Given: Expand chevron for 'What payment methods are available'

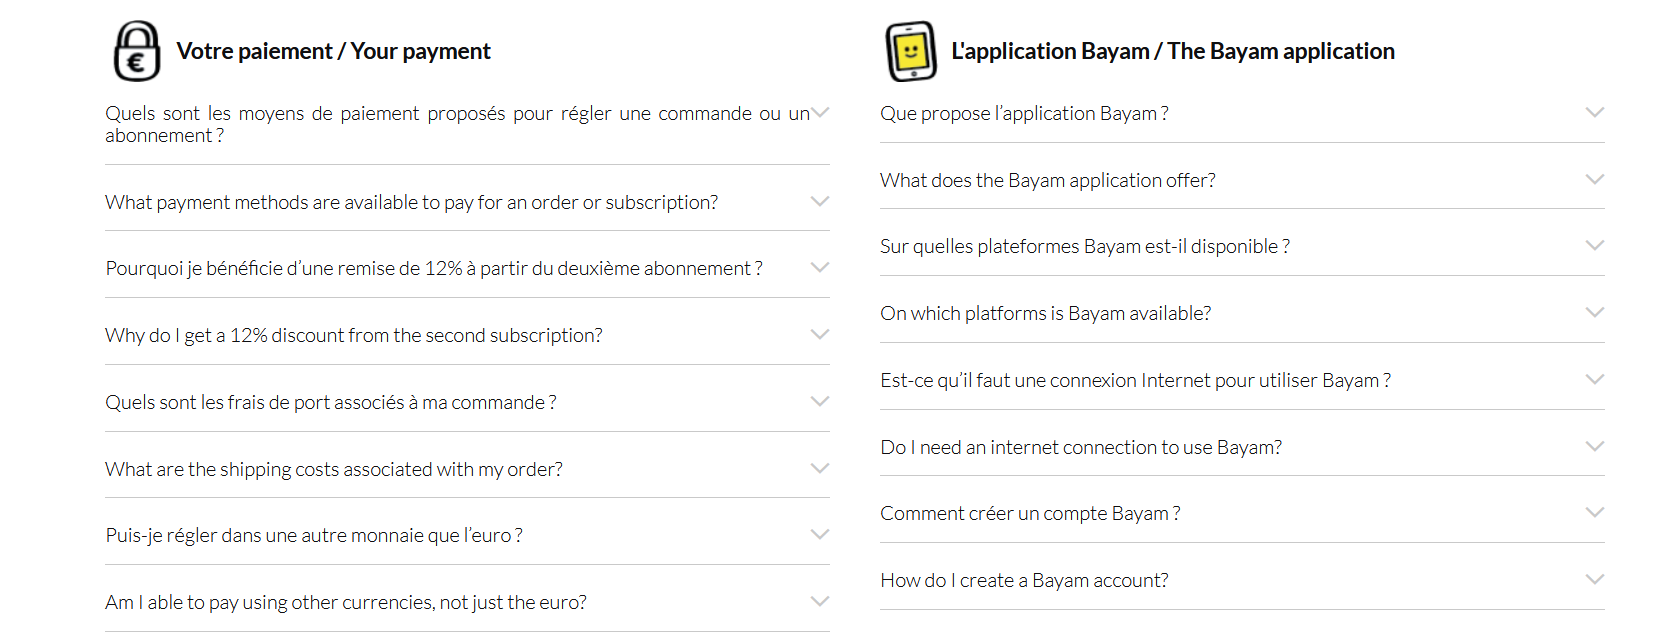Looking at the screenshot, I should click(x=820, y=201).
